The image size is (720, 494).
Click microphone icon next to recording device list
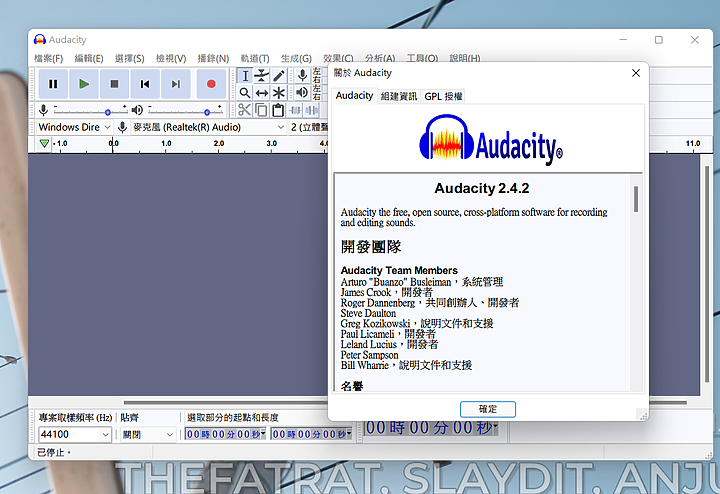(122, 127)
